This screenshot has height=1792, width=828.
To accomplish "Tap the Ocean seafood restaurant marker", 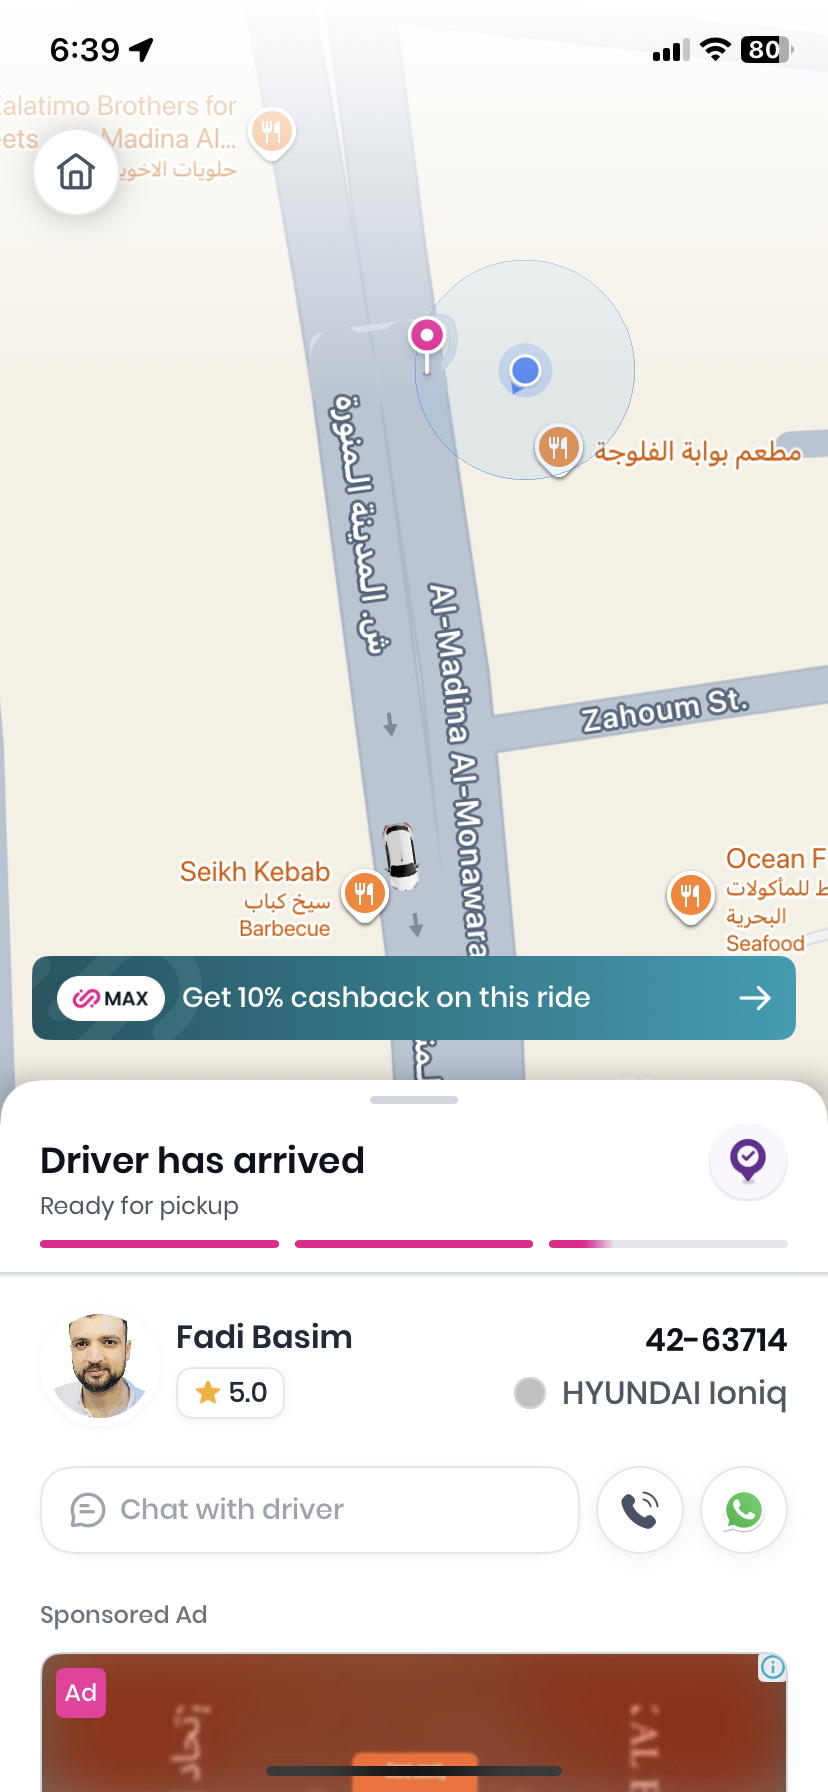I will [690, 894].
